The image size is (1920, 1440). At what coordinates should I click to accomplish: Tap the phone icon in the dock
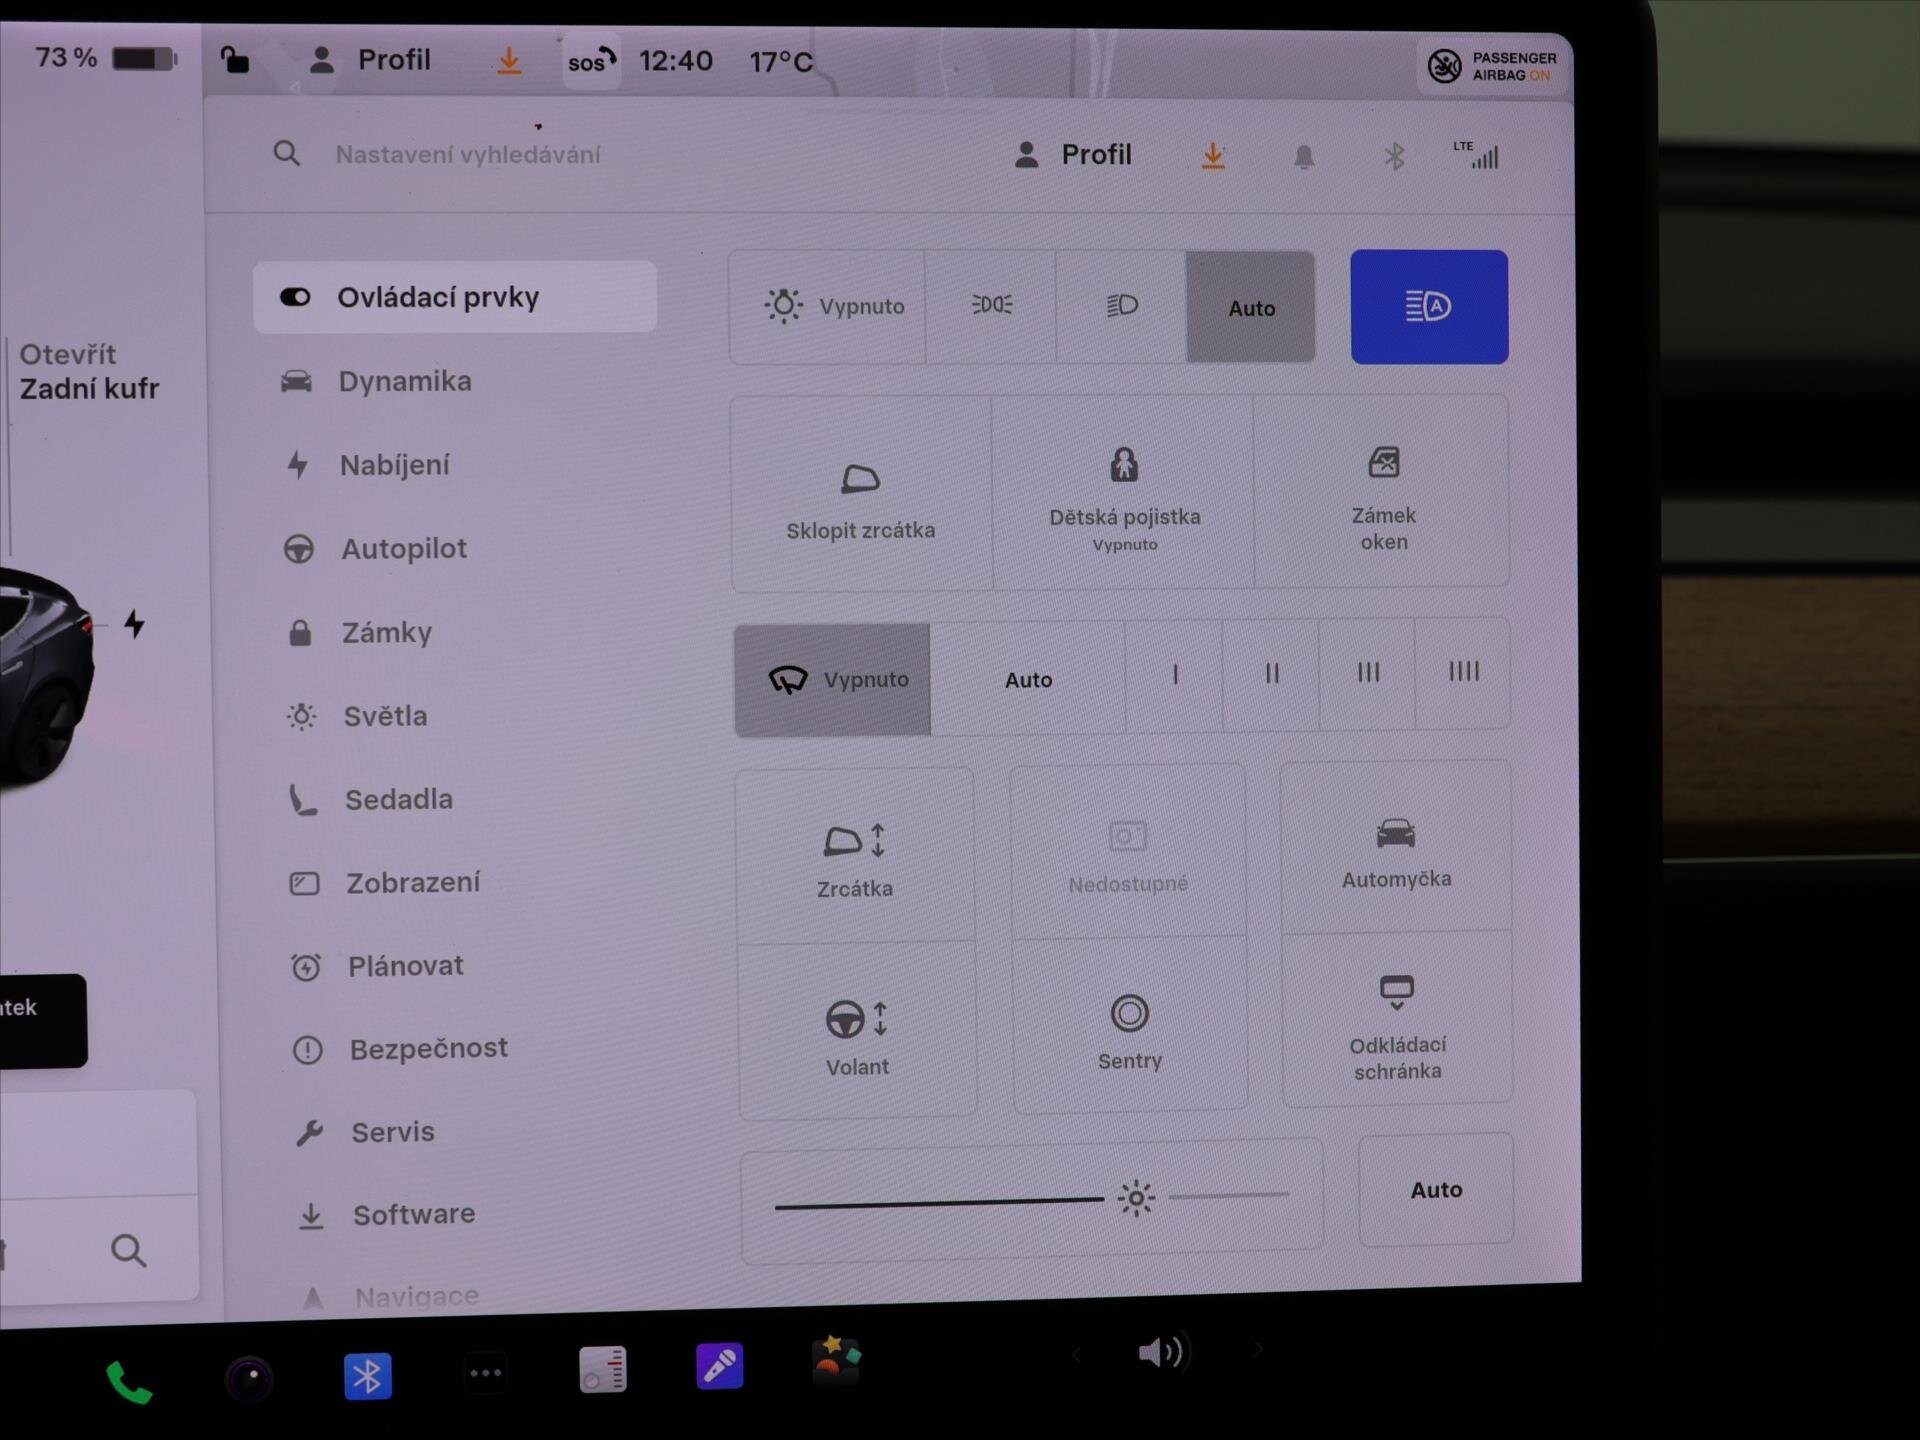[x=129, y=1381]
